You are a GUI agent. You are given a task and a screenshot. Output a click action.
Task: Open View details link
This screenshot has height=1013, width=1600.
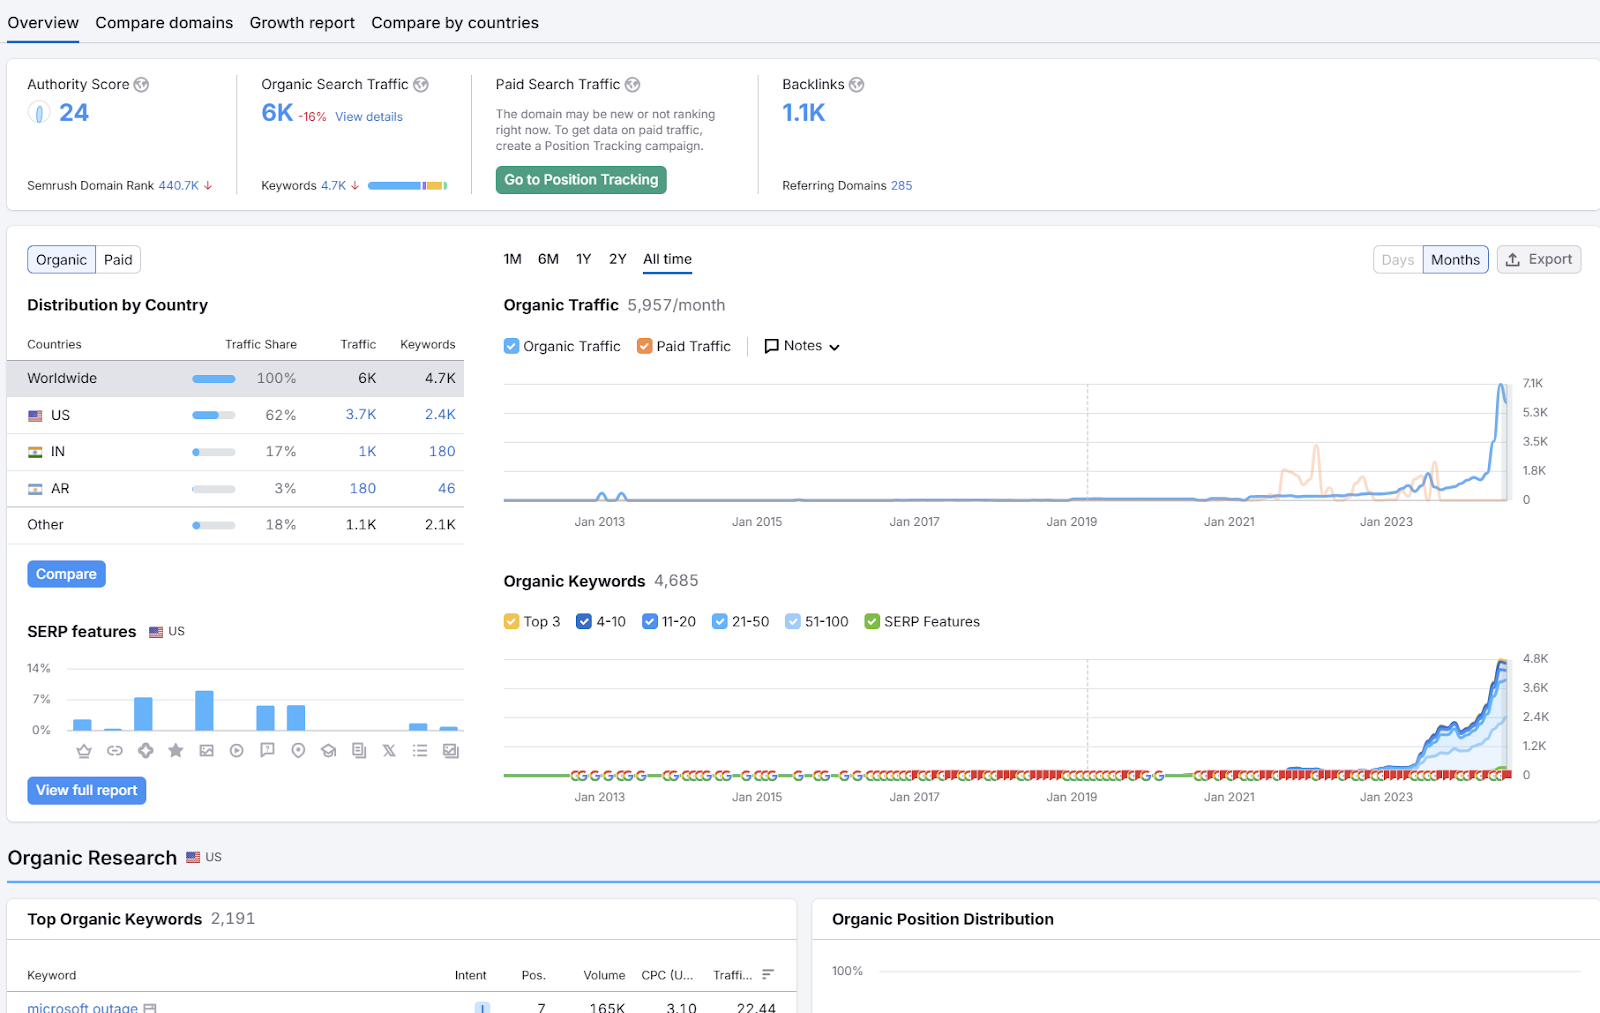369,117
